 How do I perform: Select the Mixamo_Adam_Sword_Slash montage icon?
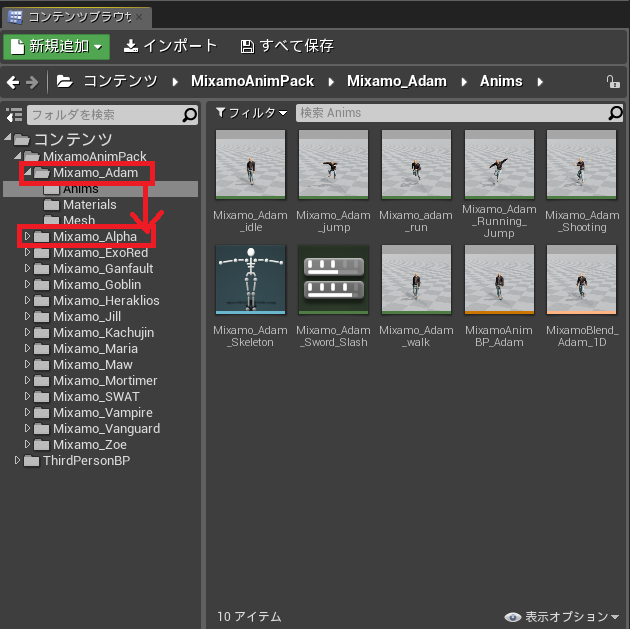pyautogui.click(x=333, y=280)
